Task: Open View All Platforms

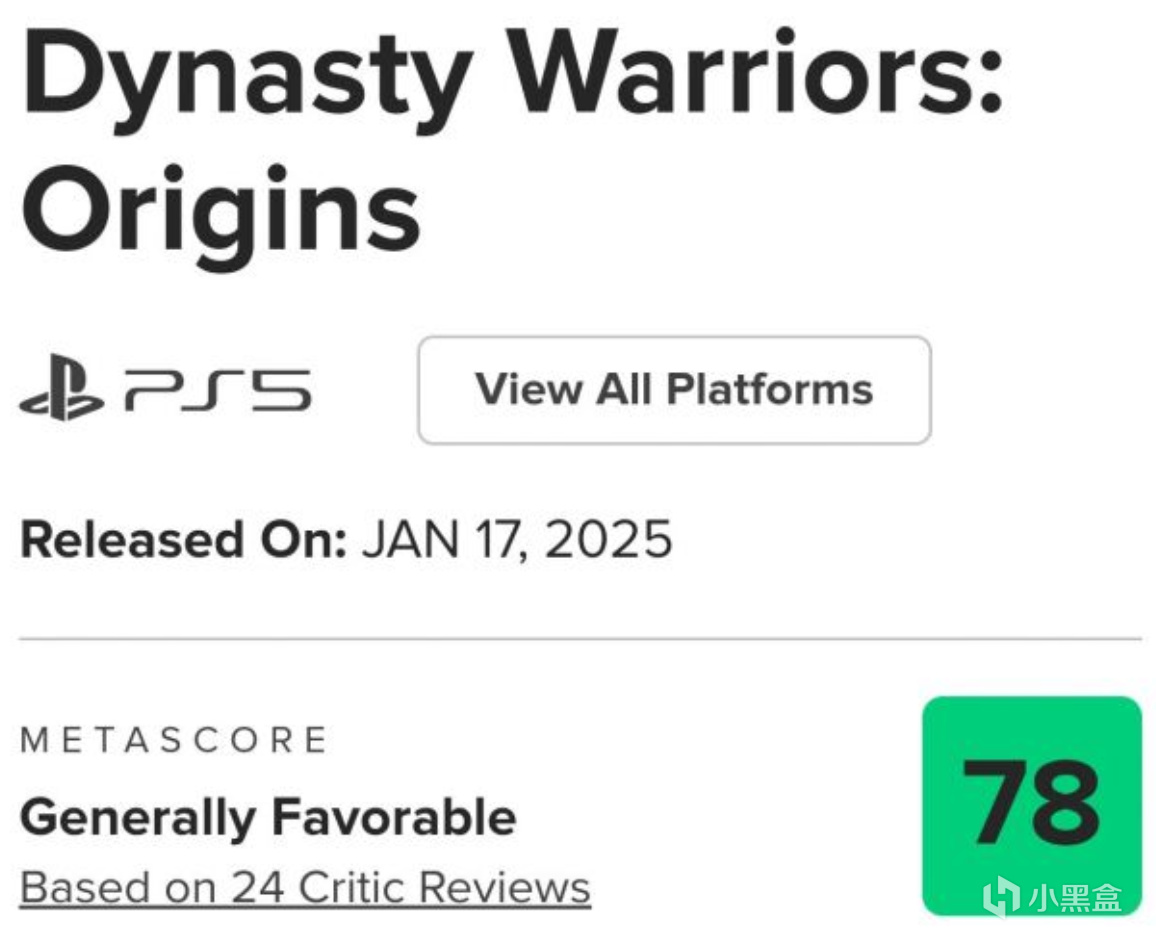Action: [x=674, y=390]
